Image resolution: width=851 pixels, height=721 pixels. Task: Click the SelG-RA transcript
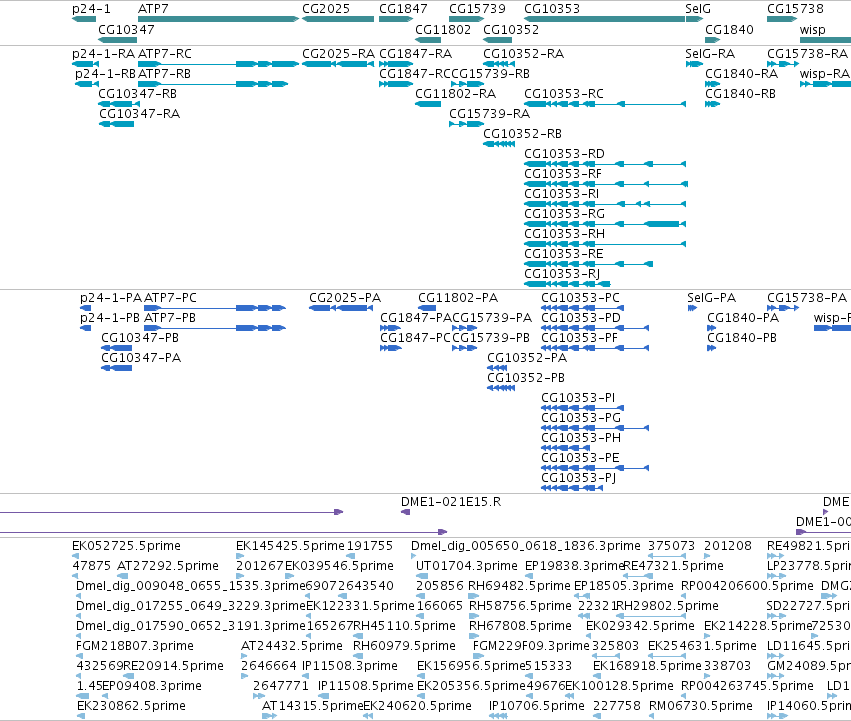tap(694, 64)
